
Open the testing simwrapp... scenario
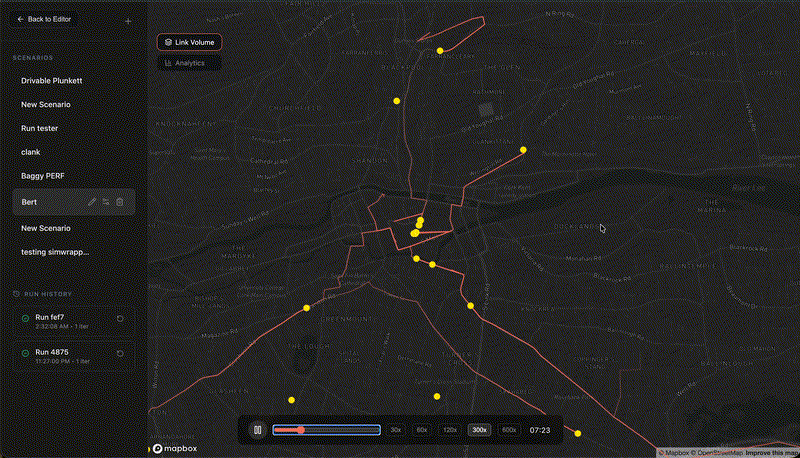pos(55,252)
